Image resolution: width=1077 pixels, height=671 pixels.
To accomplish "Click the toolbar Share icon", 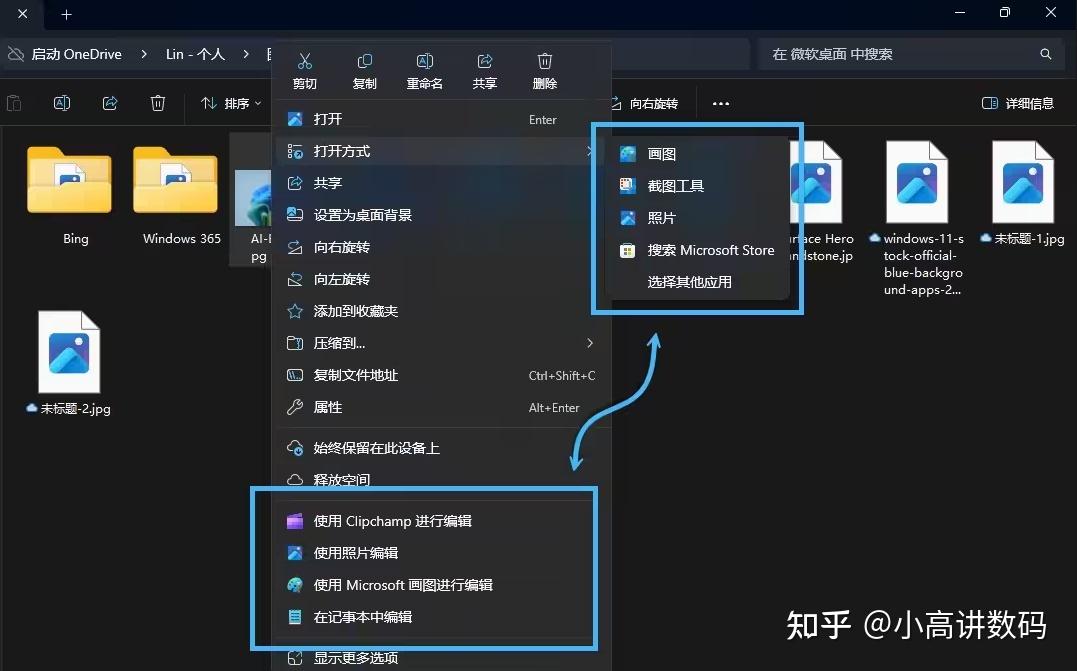I will coord(110,103).
